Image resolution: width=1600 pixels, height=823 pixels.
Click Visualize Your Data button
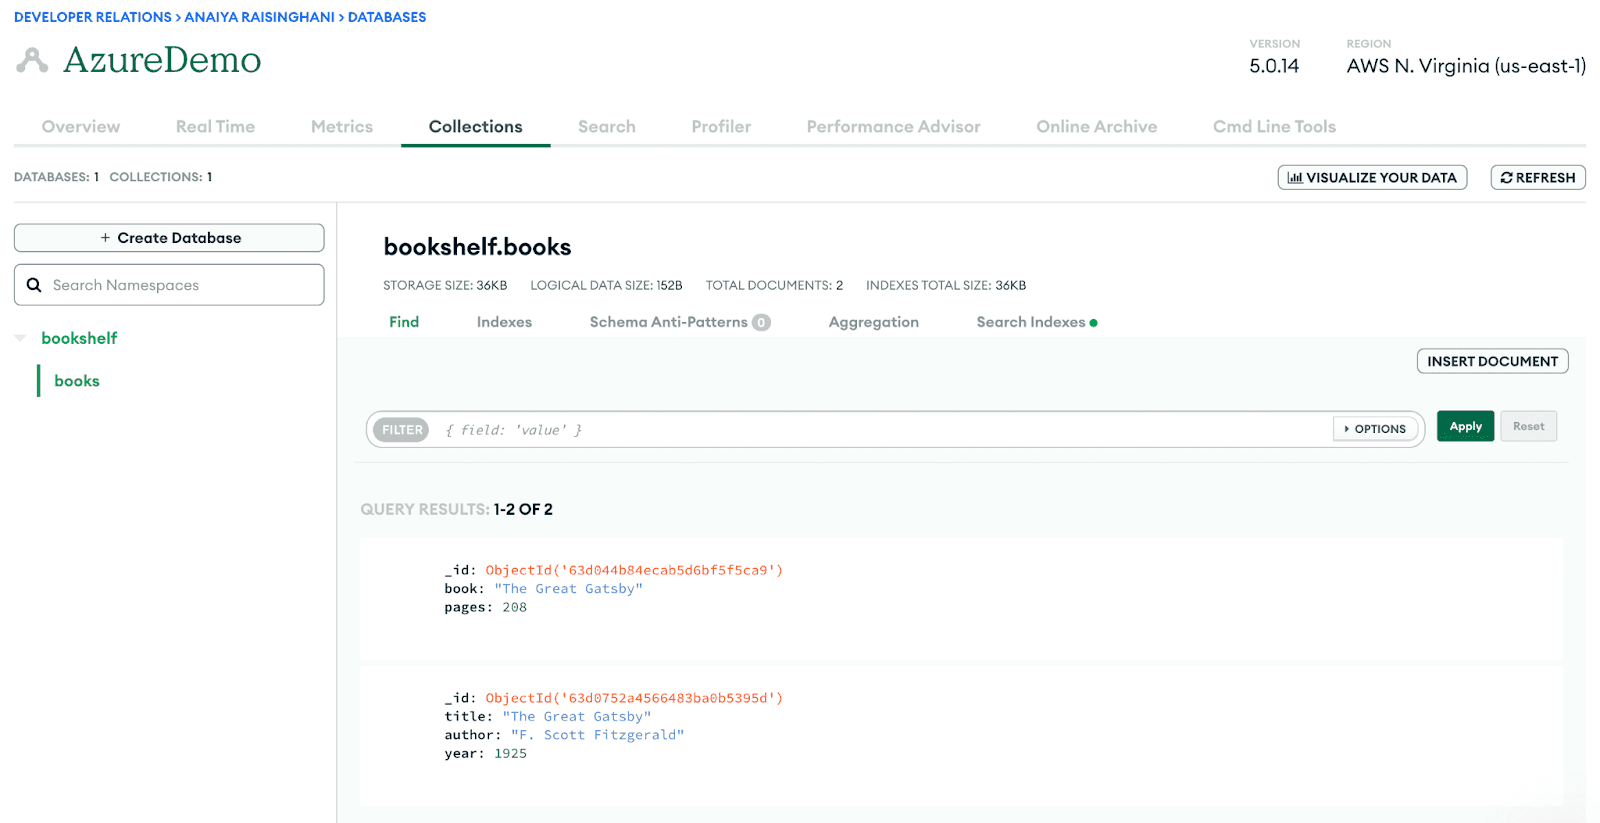click(x=1371, y=178)
